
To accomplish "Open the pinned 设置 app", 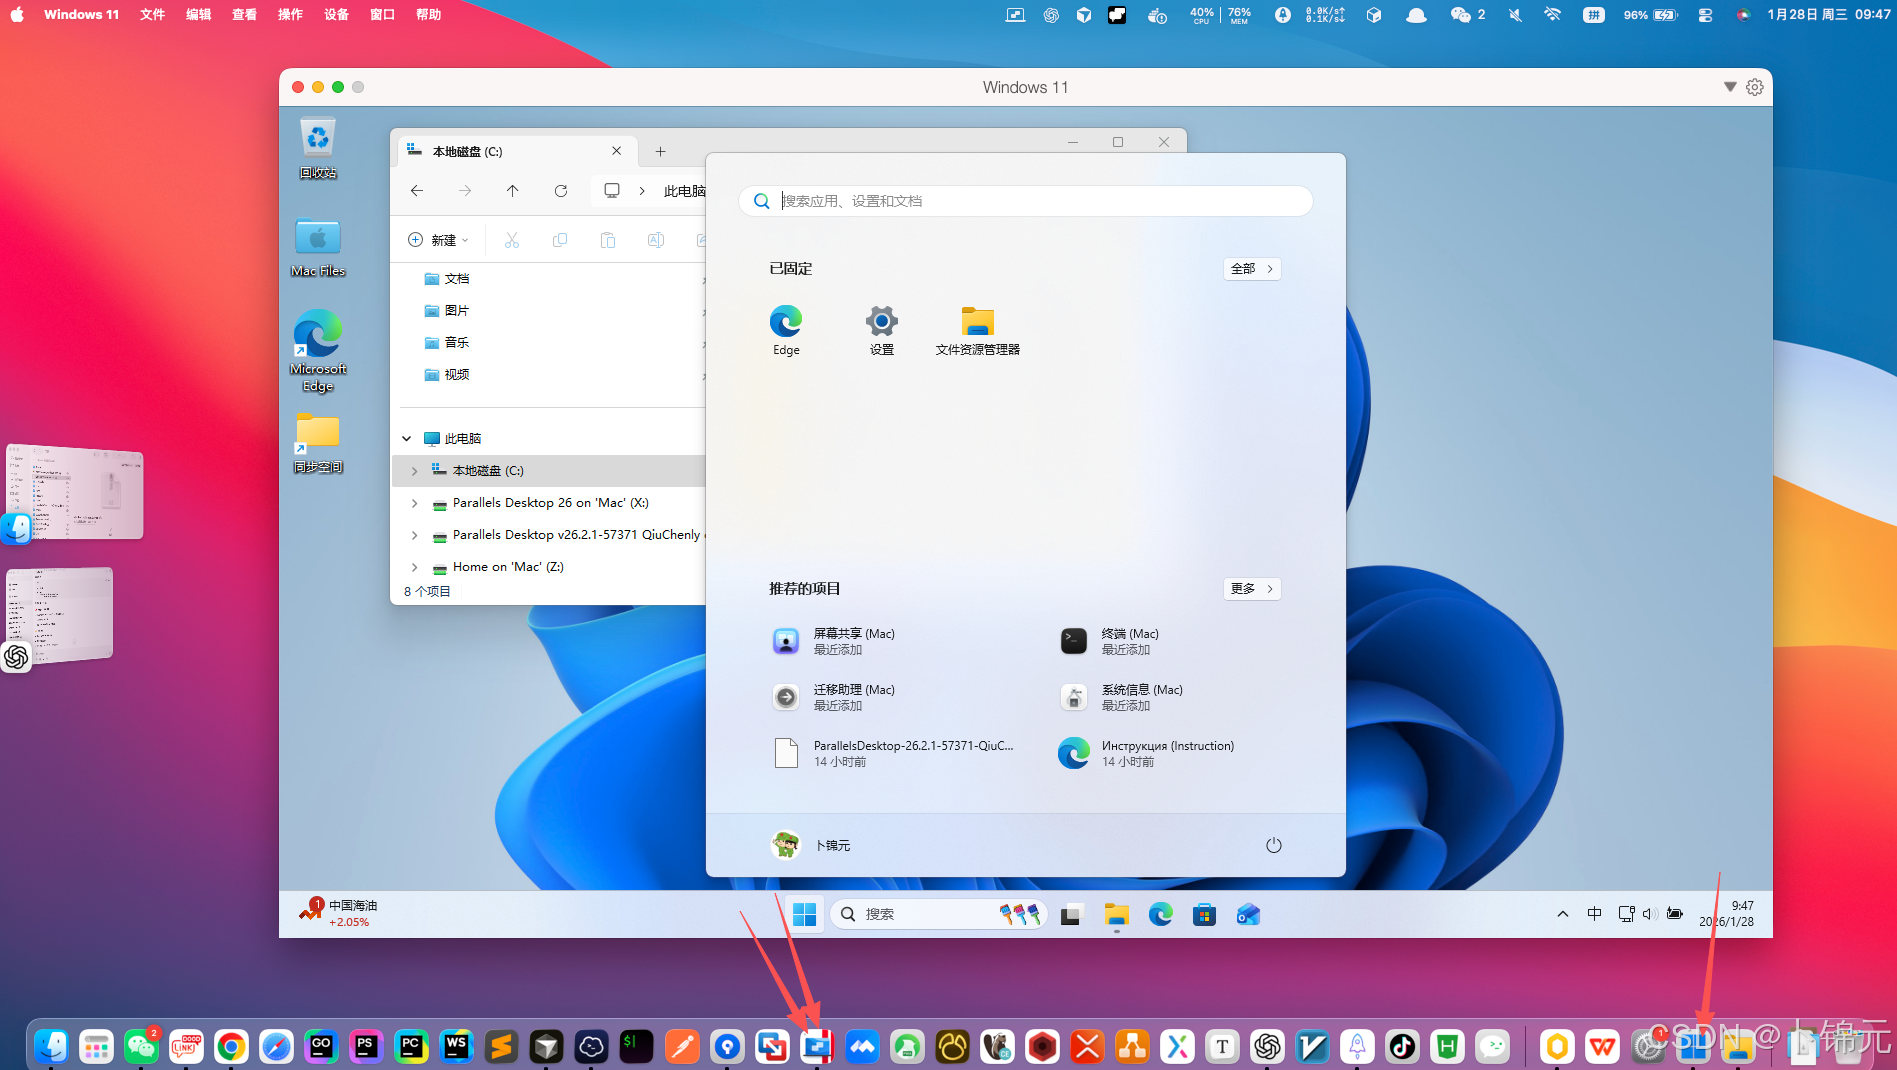I will [882, 331].
